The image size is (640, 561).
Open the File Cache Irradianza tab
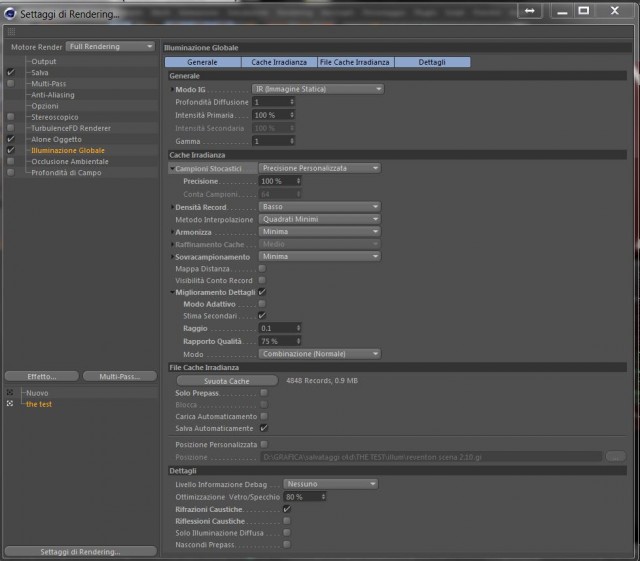(x=355, y=62)
